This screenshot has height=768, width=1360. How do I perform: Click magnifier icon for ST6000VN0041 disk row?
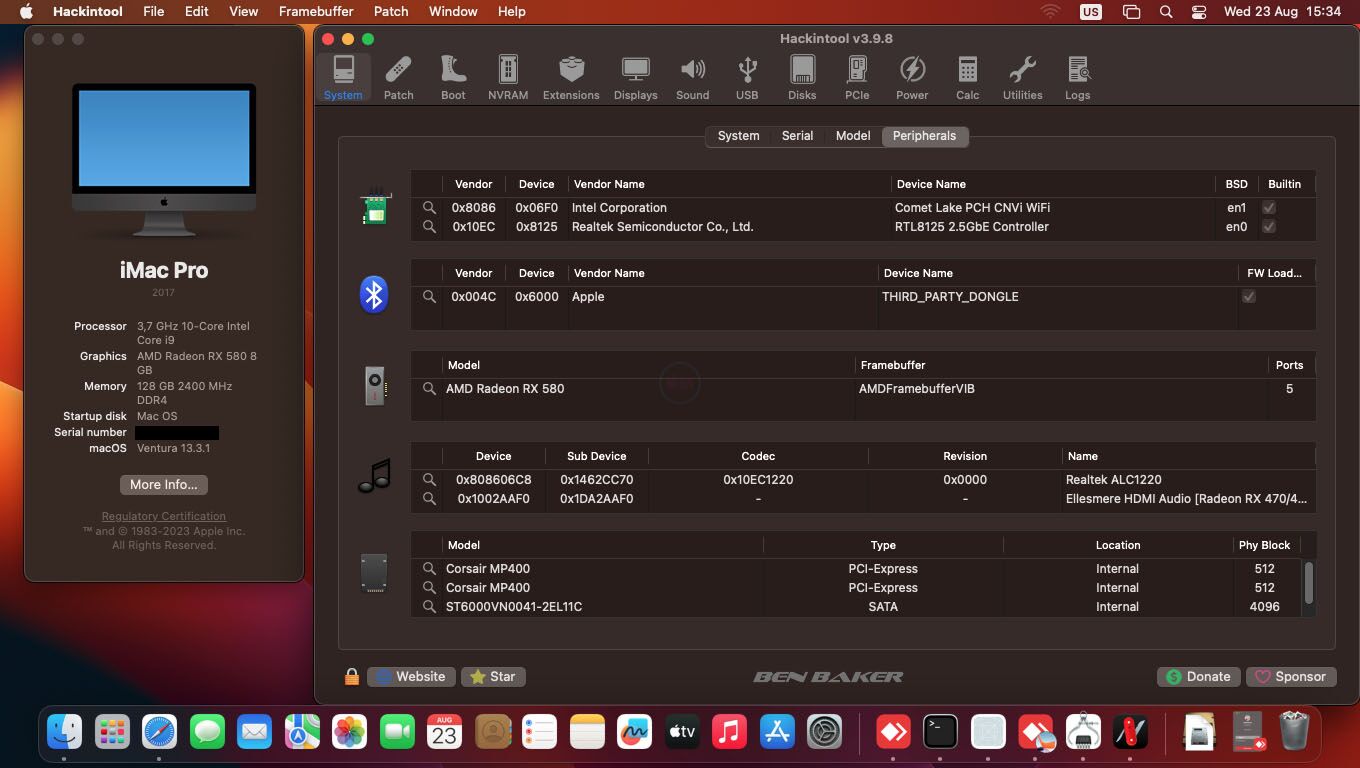(x=429, y=606)
